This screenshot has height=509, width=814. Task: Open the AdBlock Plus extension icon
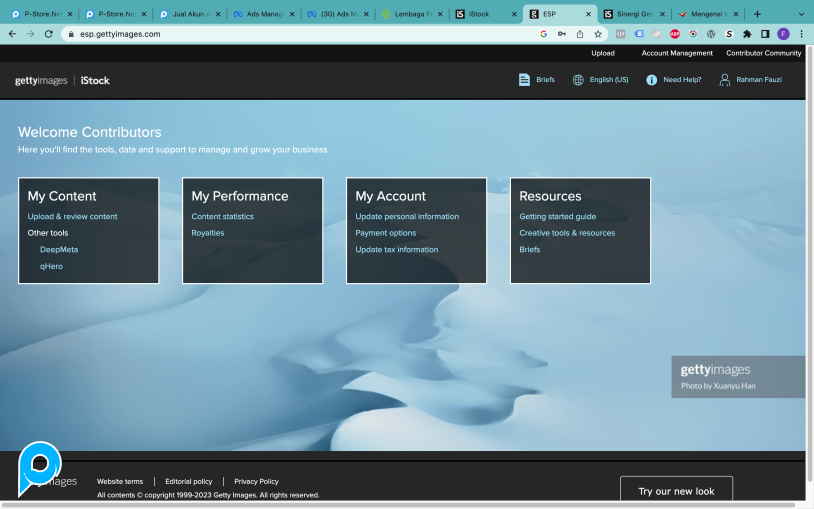click(x=675, y=34)
